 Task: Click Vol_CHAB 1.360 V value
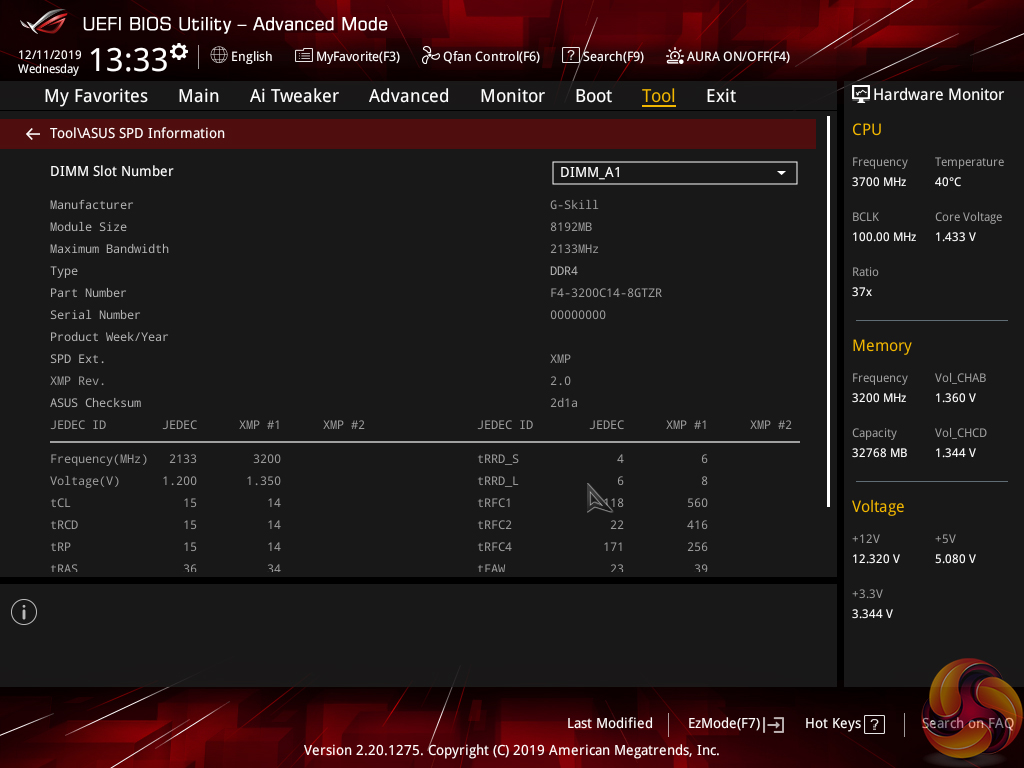coord(955,398)
